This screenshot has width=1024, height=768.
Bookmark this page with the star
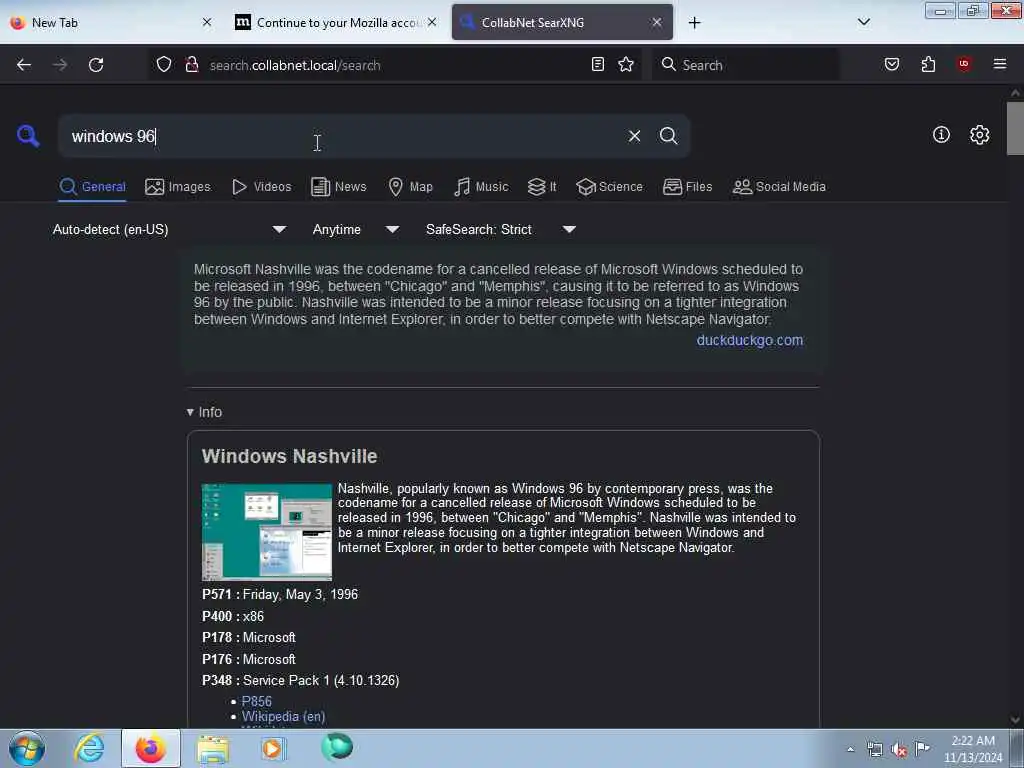pyautogui.click(x=626, y=65)
